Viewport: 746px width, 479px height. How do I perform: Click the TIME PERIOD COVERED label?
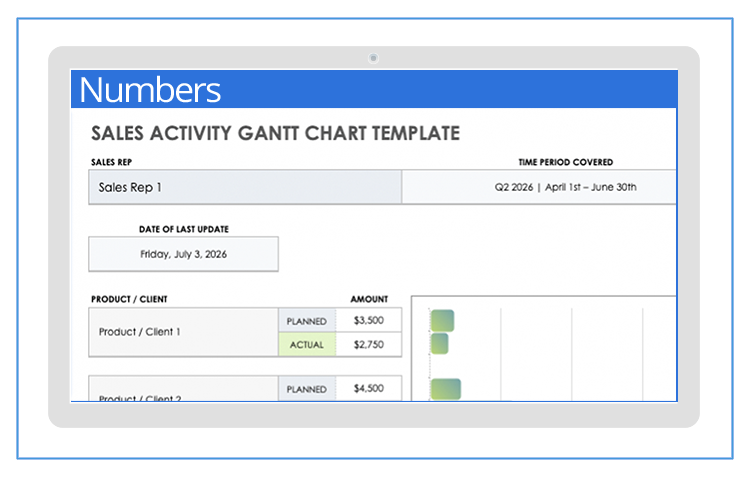pos(566,162)
